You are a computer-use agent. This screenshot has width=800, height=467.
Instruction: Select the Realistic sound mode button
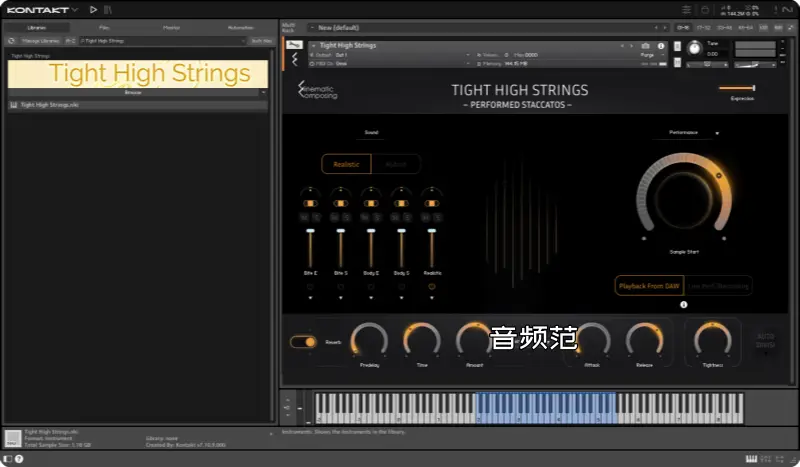click(x=346, y=165)
